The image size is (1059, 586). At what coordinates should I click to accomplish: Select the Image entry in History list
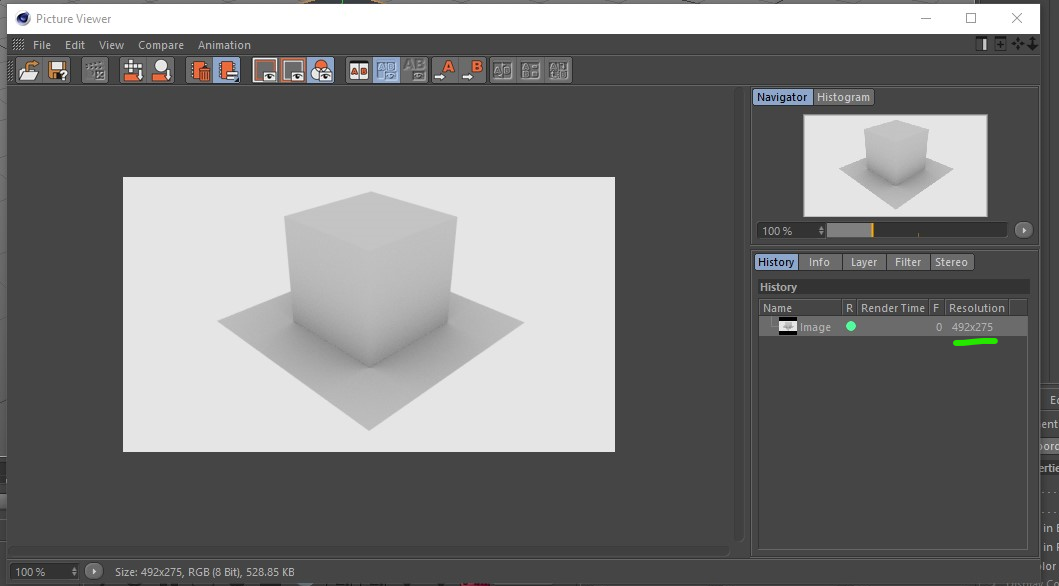click(x=815, y=327)
